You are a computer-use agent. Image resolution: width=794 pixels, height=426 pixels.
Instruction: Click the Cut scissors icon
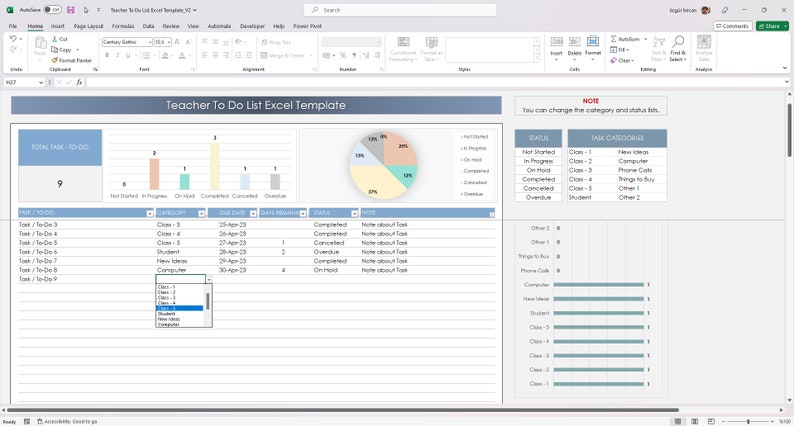(x=55, y=39)
